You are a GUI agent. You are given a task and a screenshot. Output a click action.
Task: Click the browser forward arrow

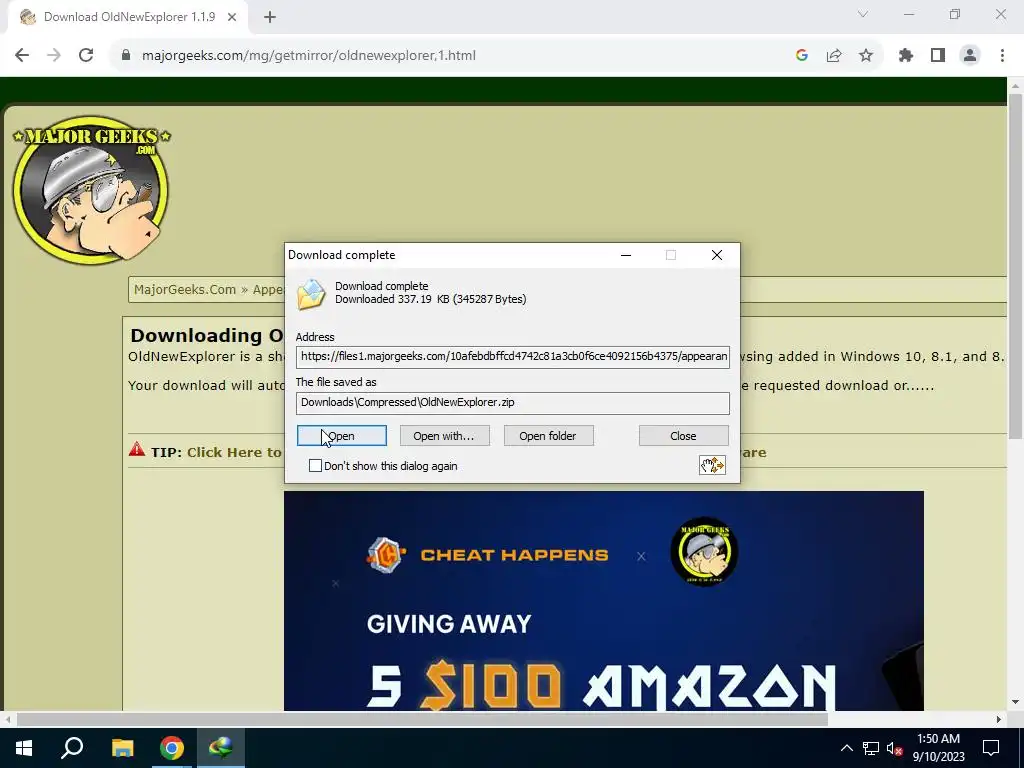pyautogui.click(x=54, y=56)
